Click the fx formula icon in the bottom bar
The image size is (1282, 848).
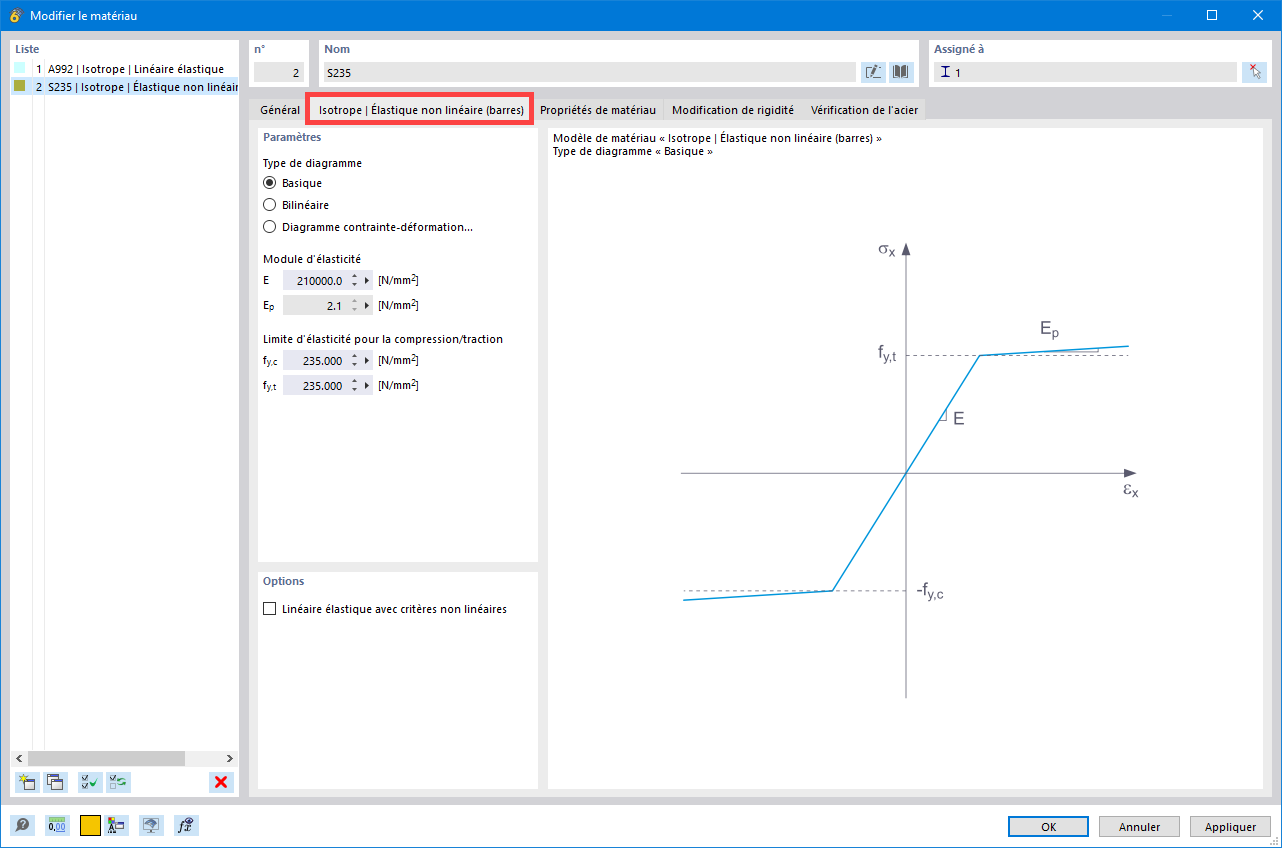[x=185, y=826]
